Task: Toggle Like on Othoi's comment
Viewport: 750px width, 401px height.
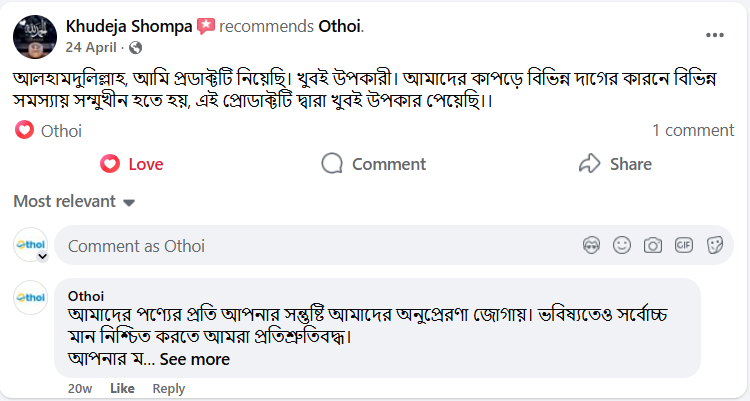Action: click(122, 388)
